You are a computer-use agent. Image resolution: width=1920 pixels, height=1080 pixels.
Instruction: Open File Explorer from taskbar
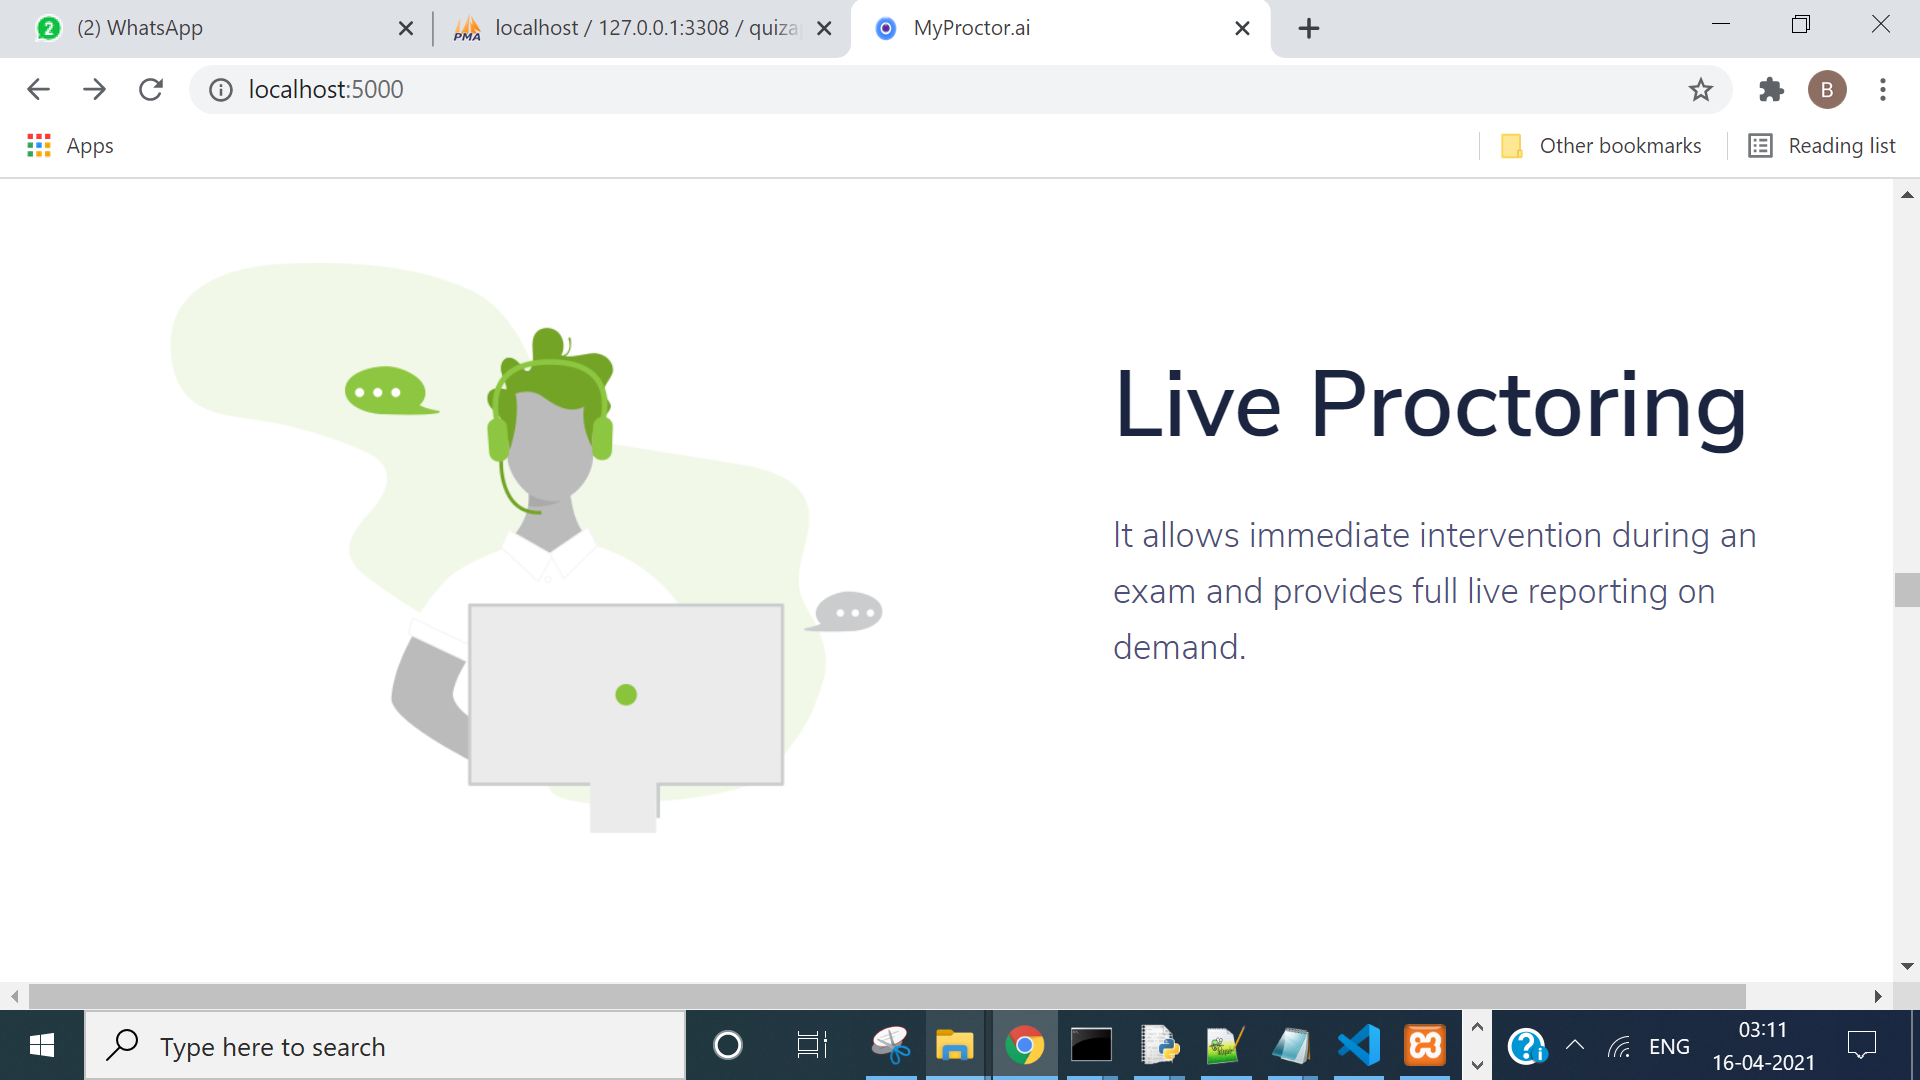click(x=954, y=1046)
